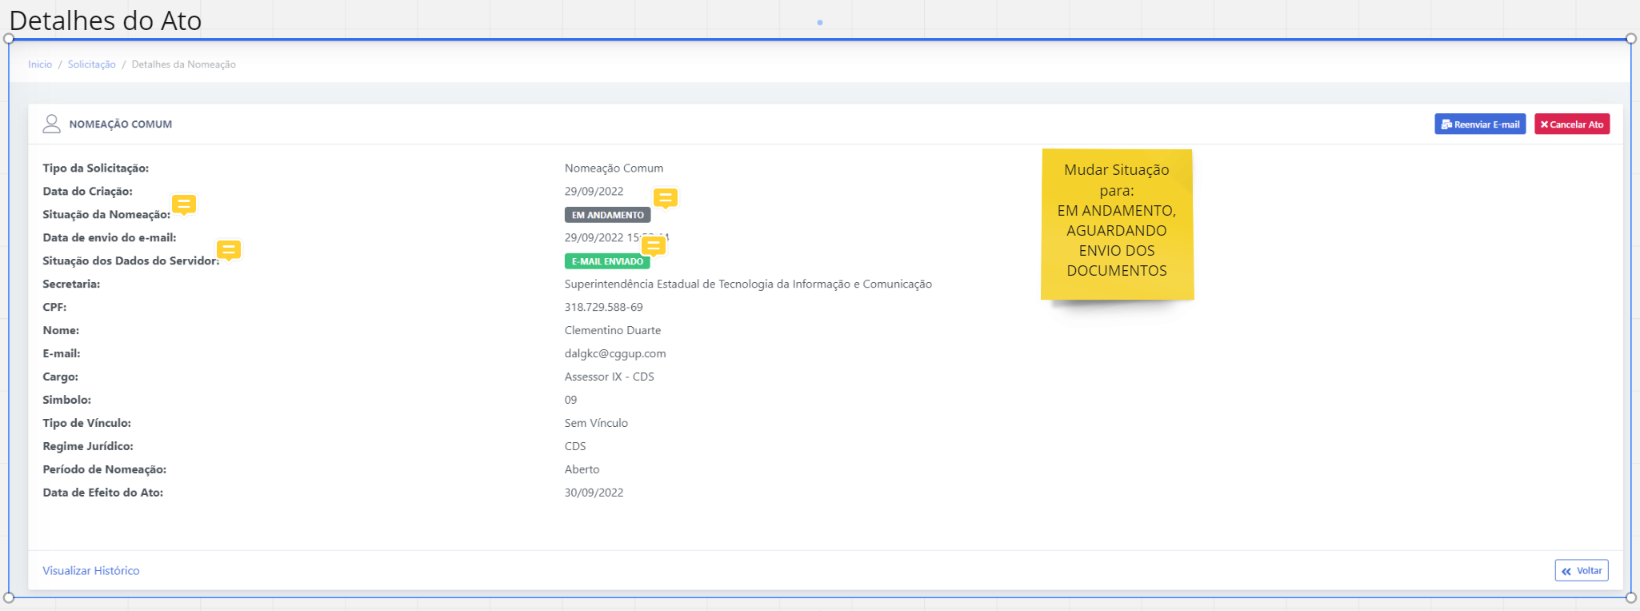Open comment icon beside Situação dos Dados do Servidor

tap(229, 249)
